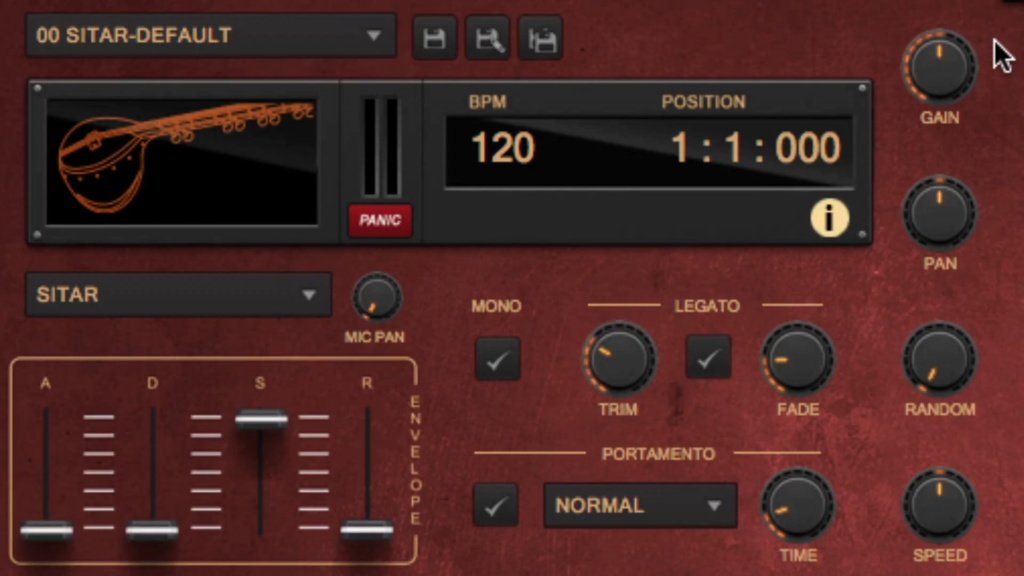Click the POSITION value 1 : 1 : 000
This screenshot has width=1024, height=576.
tap(756, 148)
